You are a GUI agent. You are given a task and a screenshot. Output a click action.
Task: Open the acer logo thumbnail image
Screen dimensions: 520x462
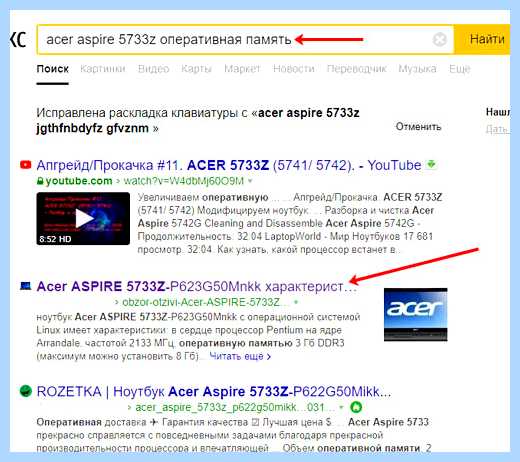pyautogui.click(x=416, y=315)
